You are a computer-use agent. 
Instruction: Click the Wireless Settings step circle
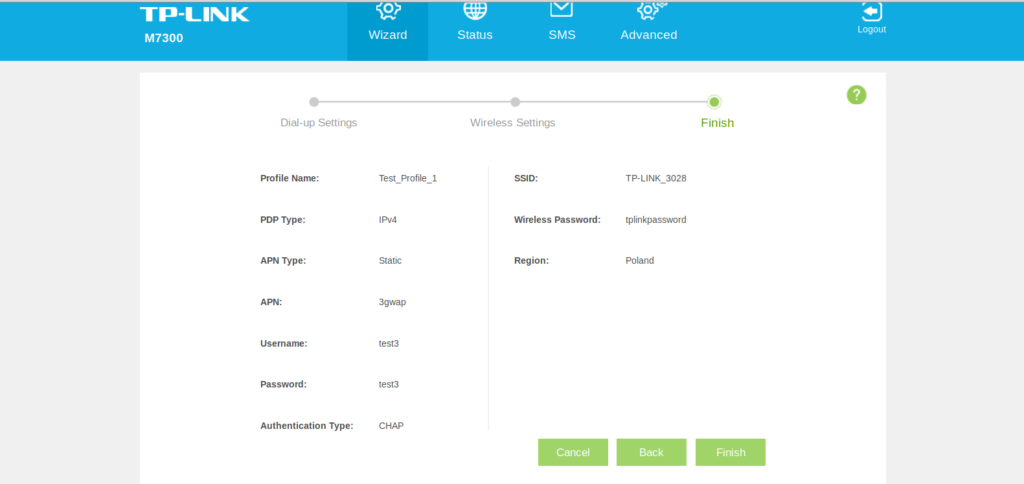(515, 102)
